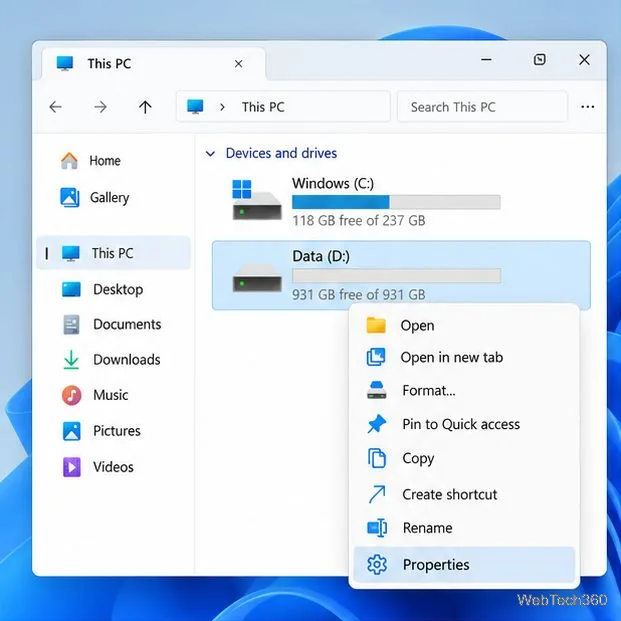
Task: Click the Data (D:) usage bar
Action: [396, 276]
